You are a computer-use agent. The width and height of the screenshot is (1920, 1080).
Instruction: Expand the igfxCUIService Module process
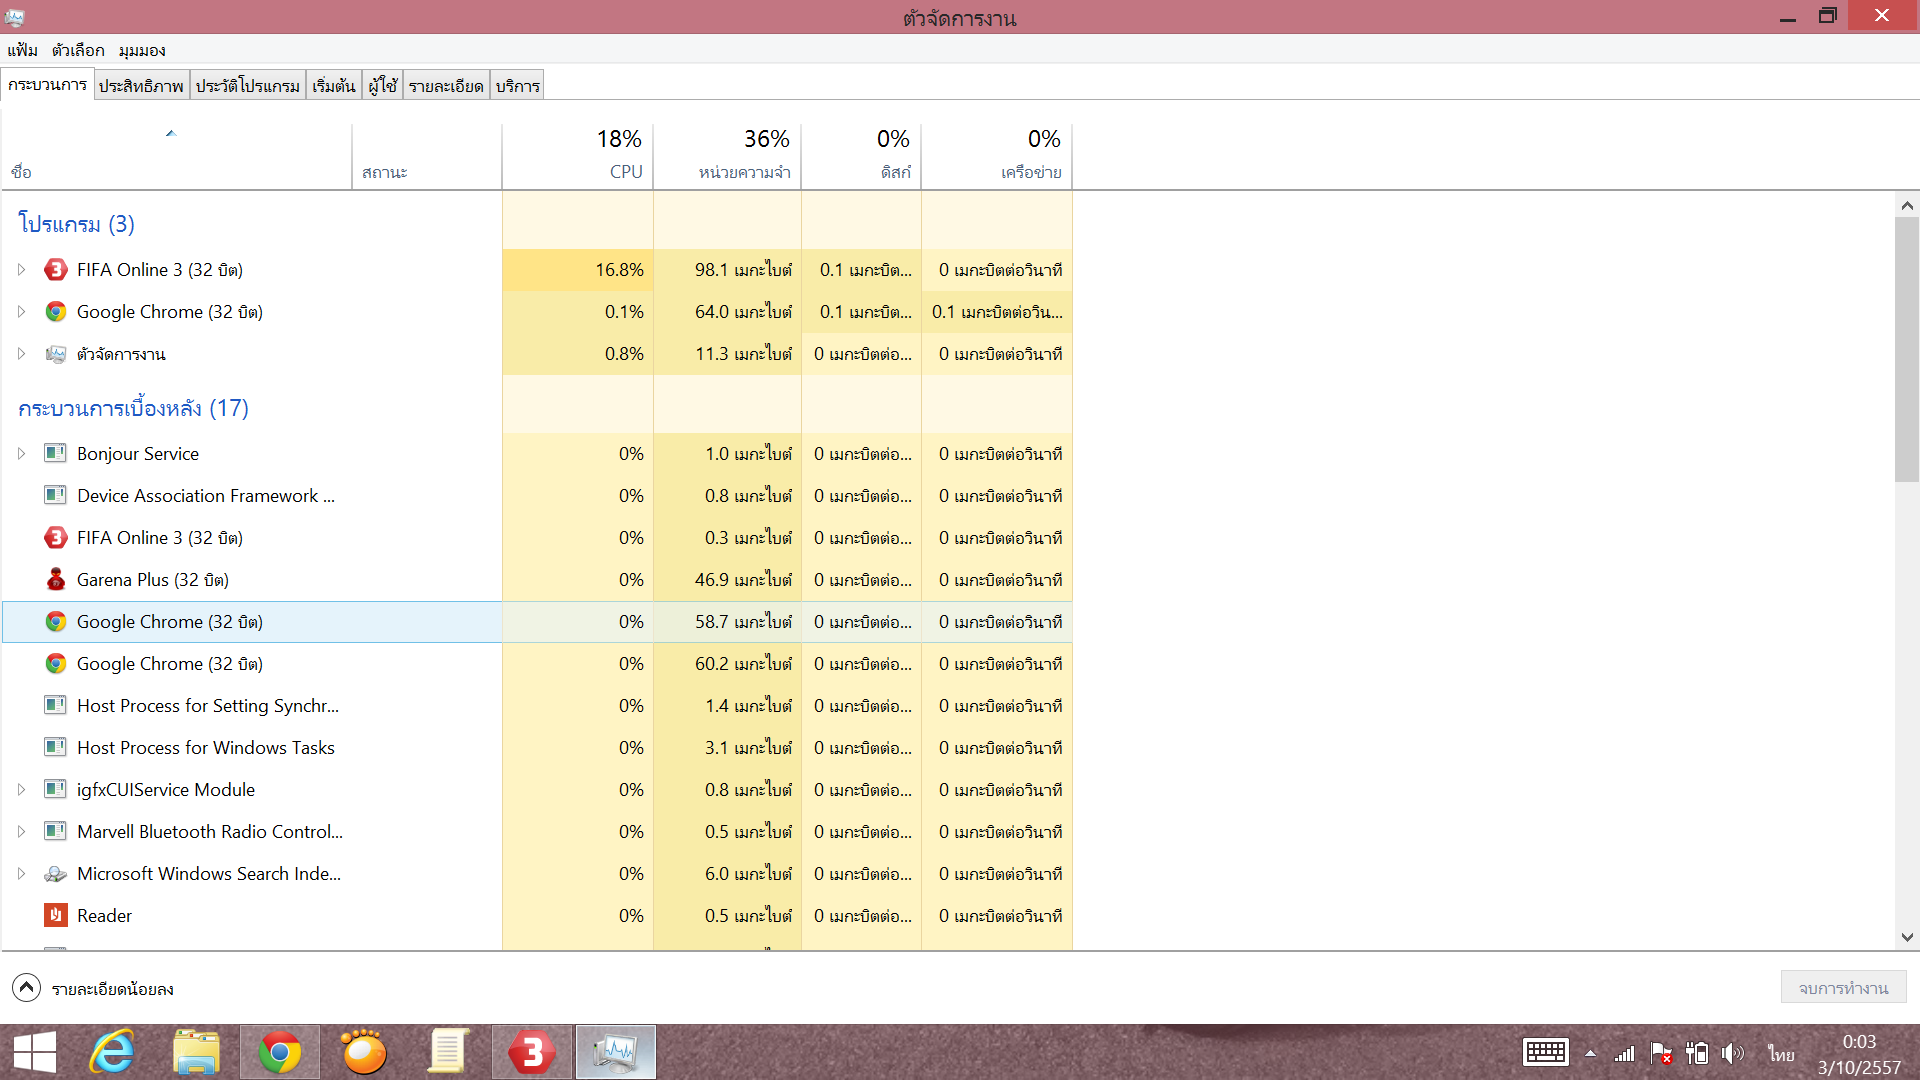point(21,790)
